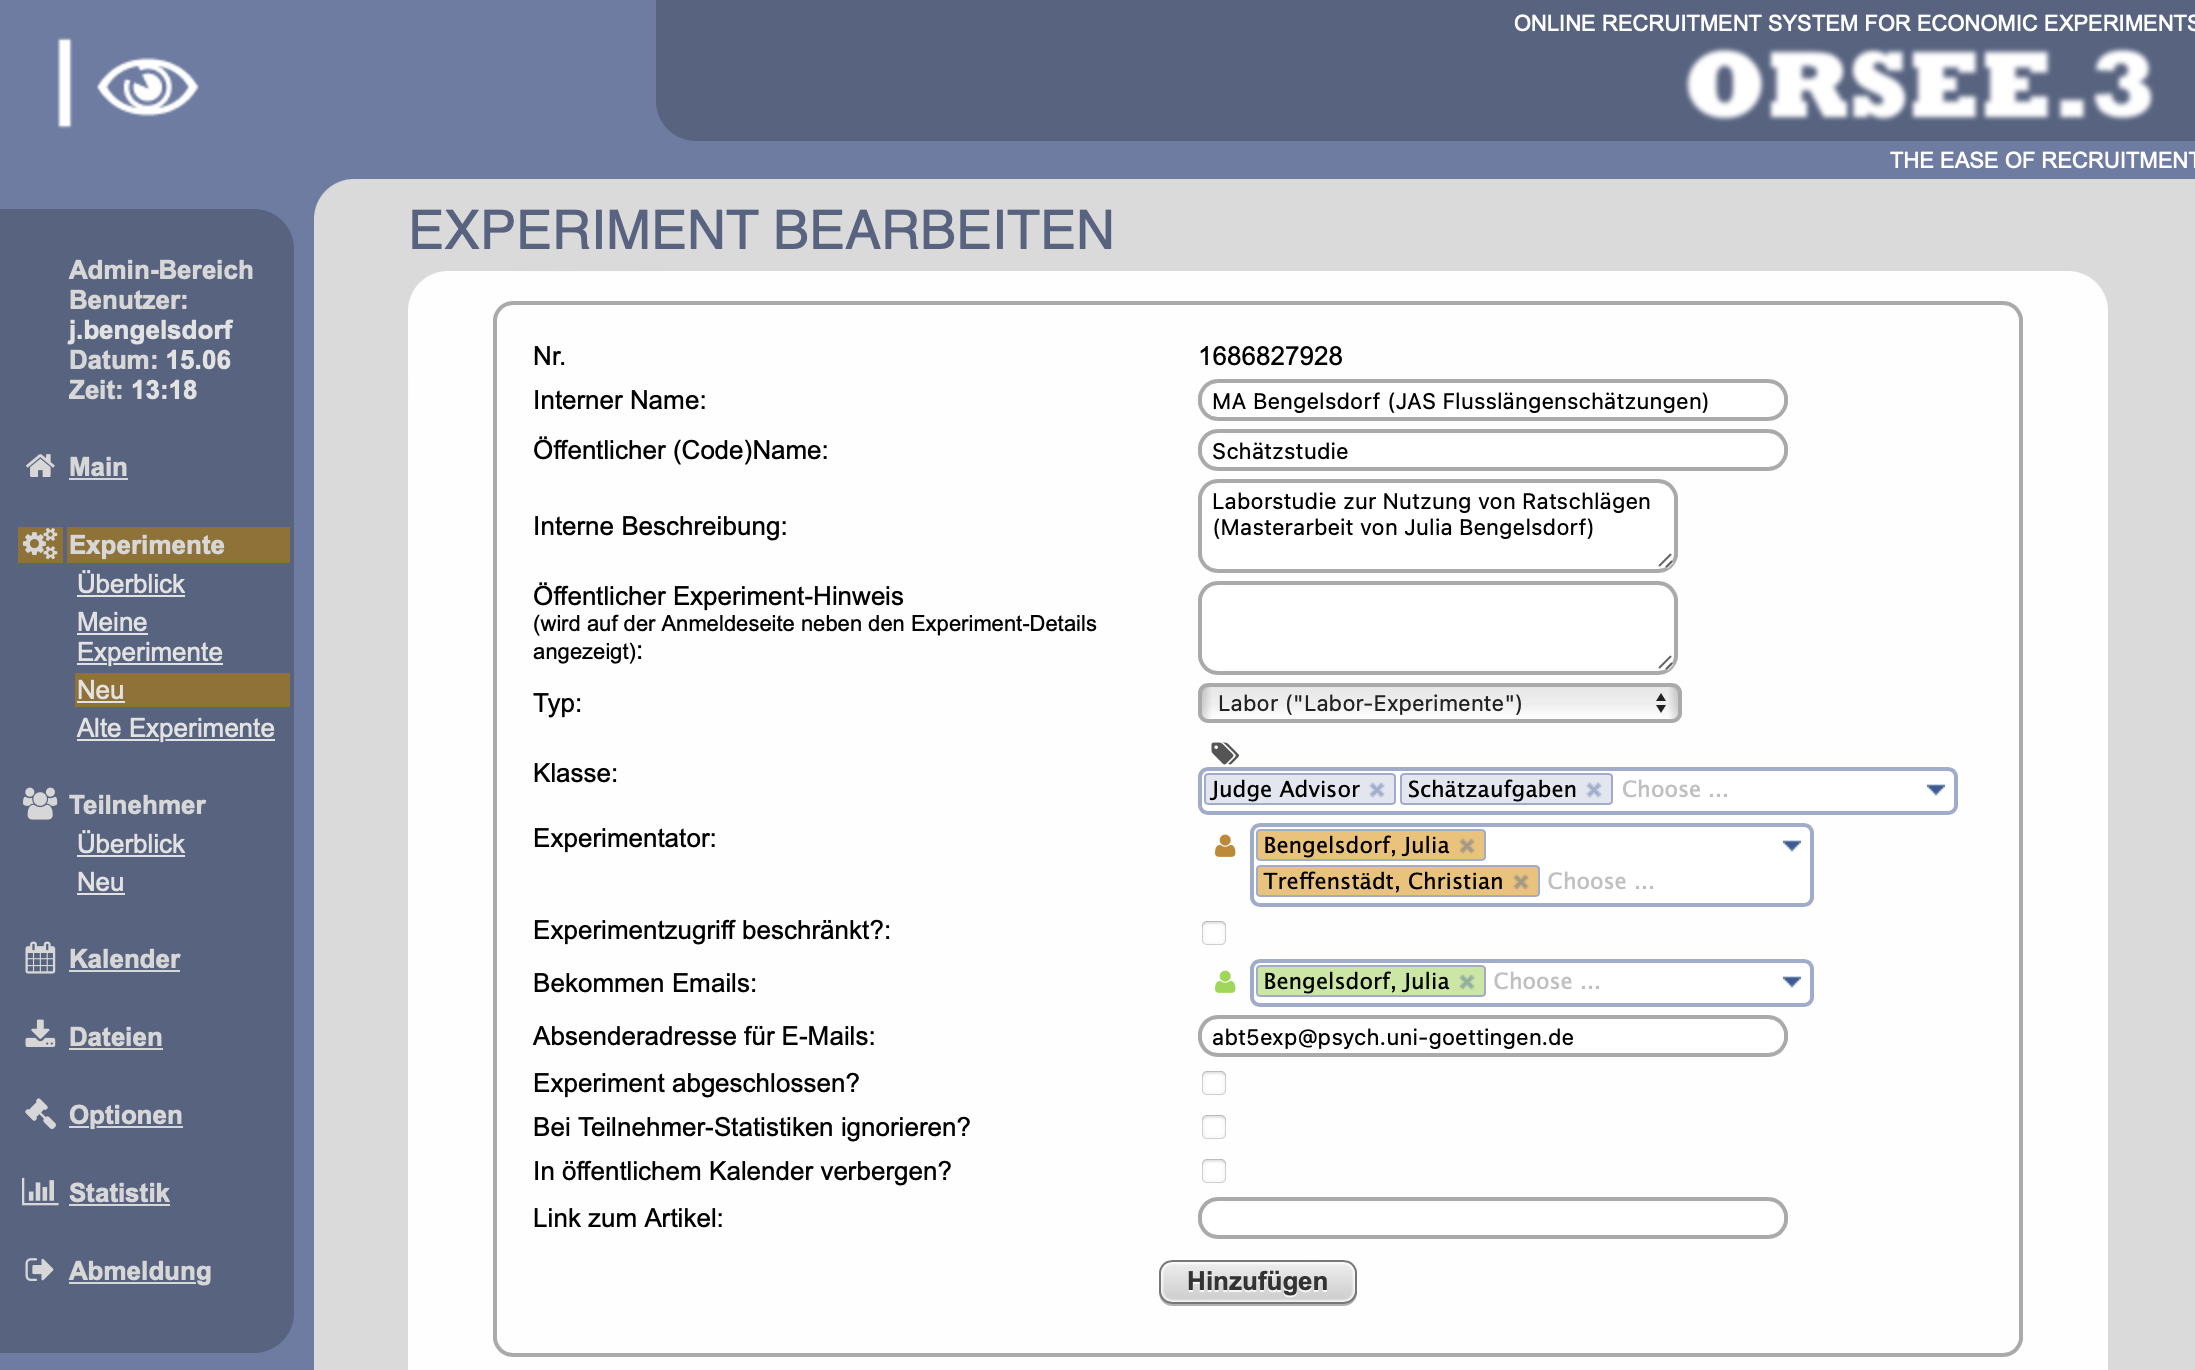Open Alte Experimente in sidebar

coord(175,728)
